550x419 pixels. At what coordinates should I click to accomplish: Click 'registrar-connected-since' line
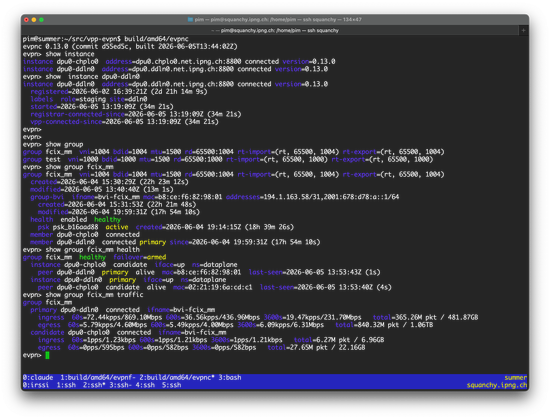point(136,114)
